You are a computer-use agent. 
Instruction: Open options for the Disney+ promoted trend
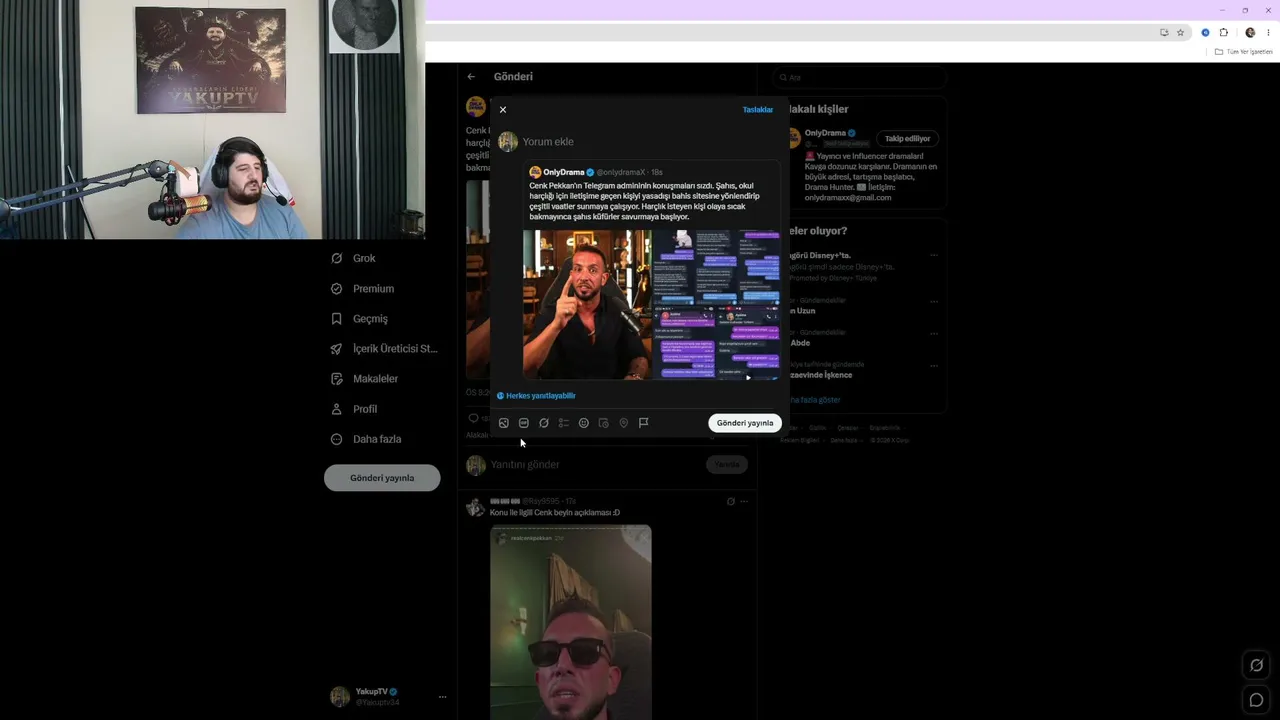934,255
